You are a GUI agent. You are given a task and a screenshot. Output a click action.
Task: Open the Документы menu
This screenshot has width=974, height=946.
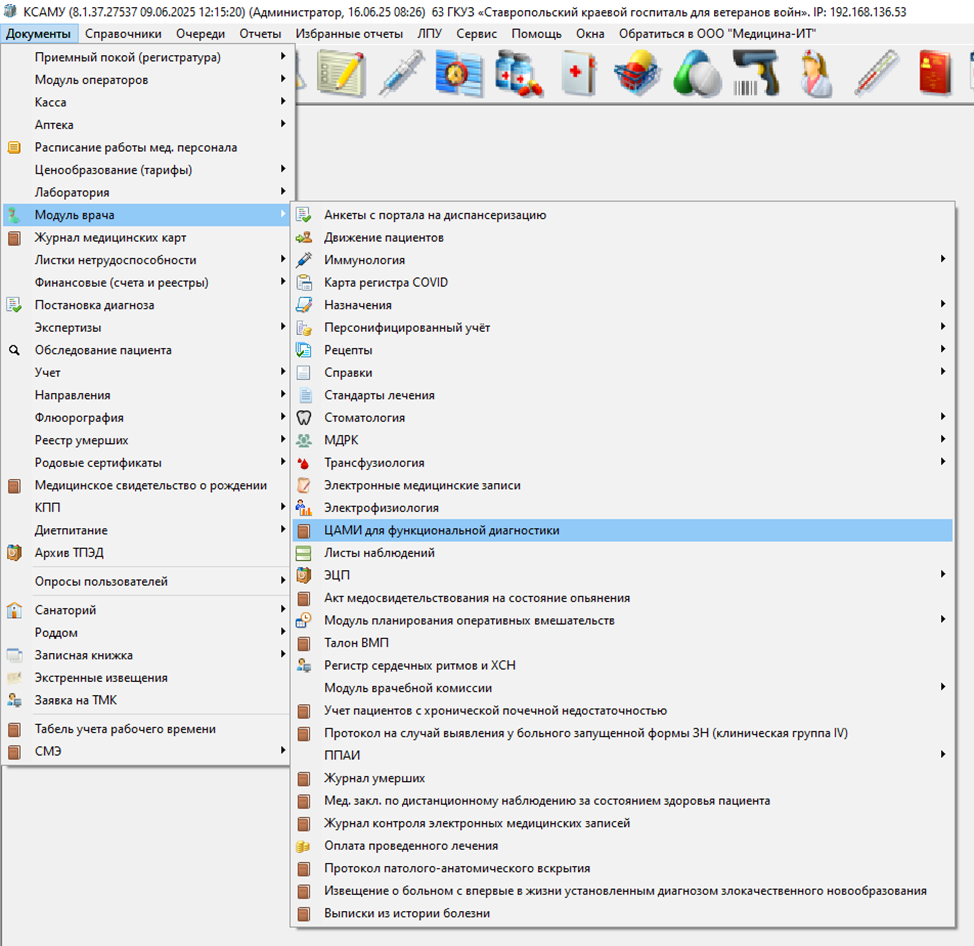39,34
